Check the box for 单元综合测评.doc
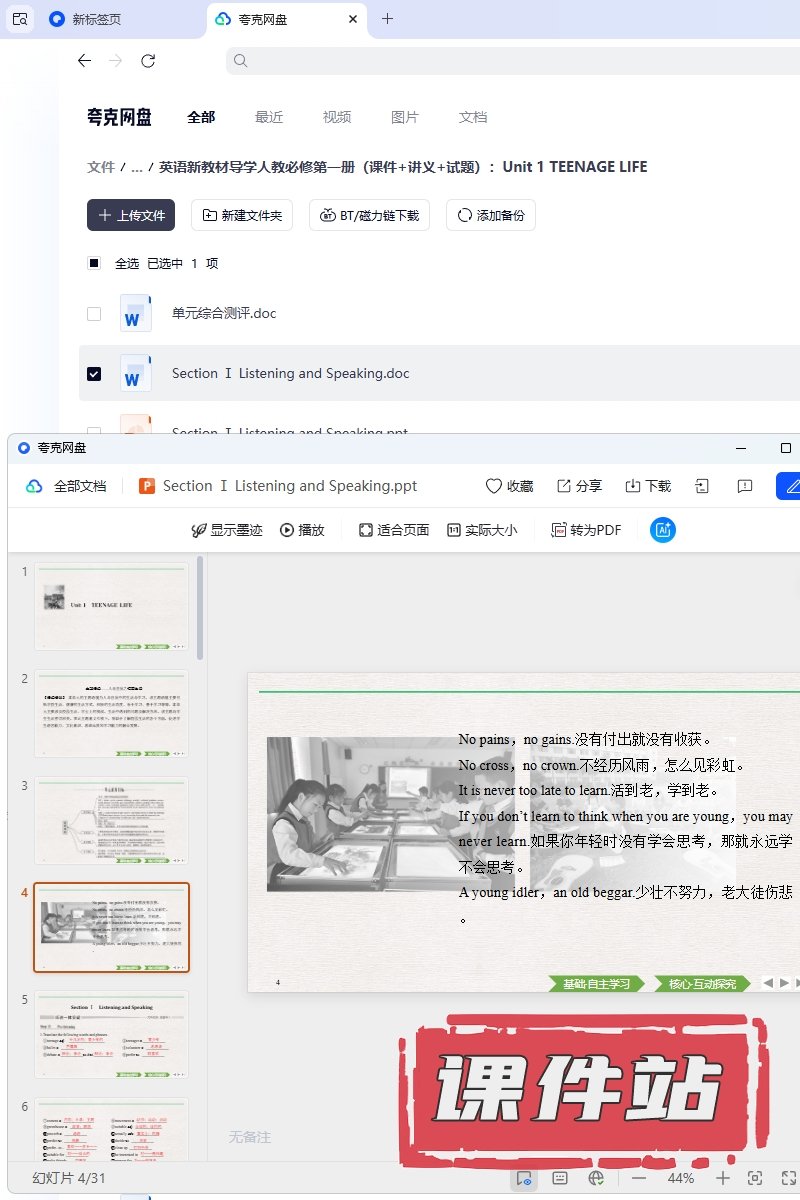800x1200 pixels. point(94,314)
